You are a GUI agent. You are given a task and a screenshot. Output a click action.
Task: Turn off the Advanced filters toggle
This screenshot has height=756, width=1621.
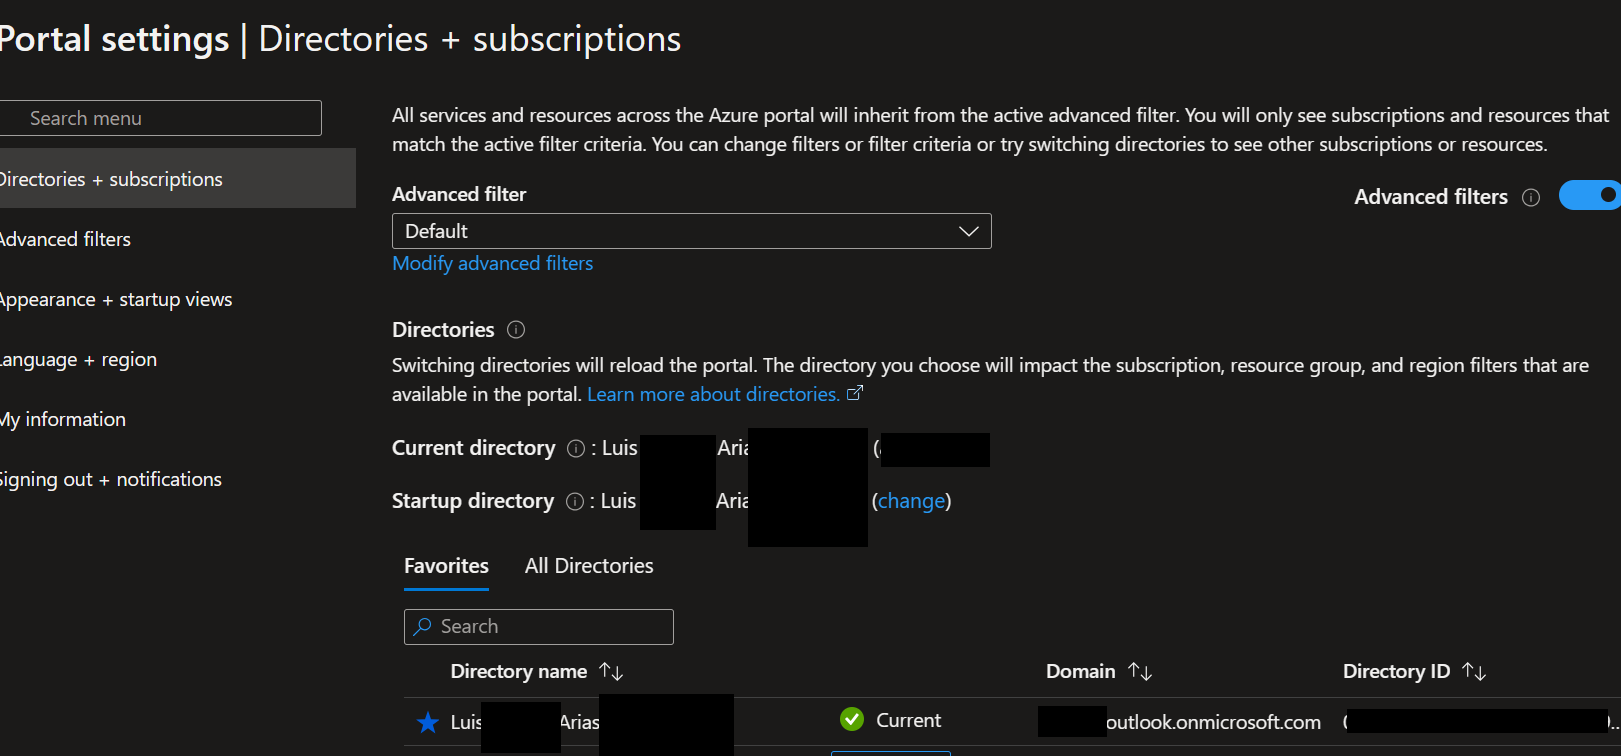(x=1590, y=195)
